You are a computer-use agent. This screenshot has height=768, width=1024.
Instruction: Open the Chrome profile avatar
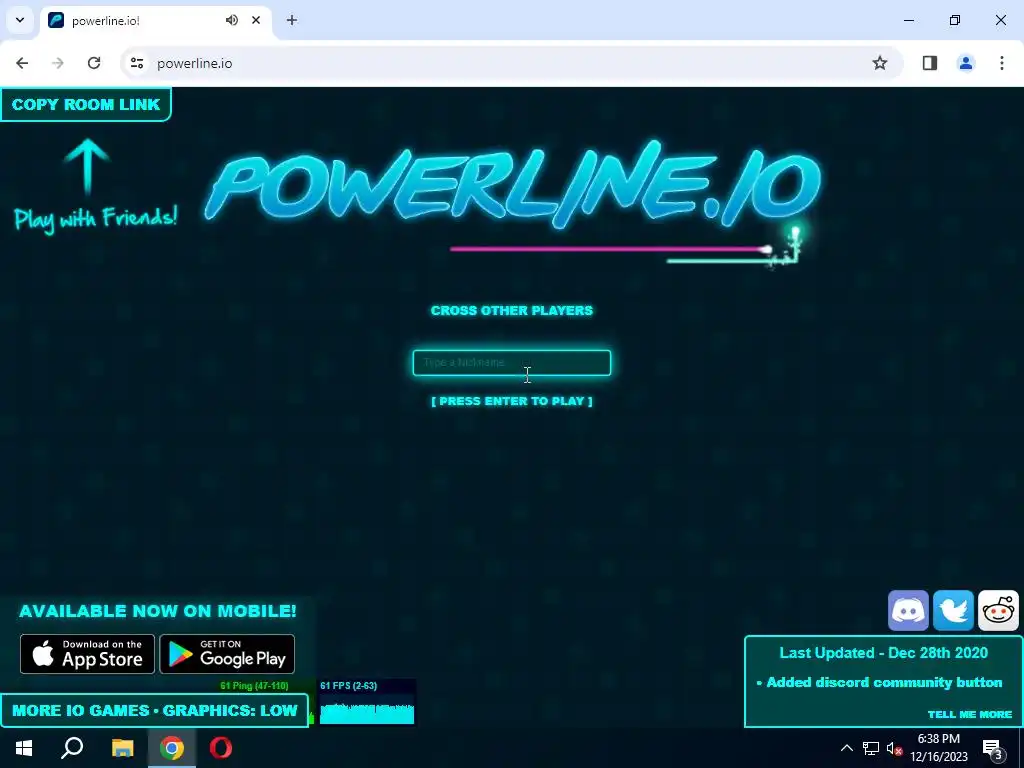965,63
